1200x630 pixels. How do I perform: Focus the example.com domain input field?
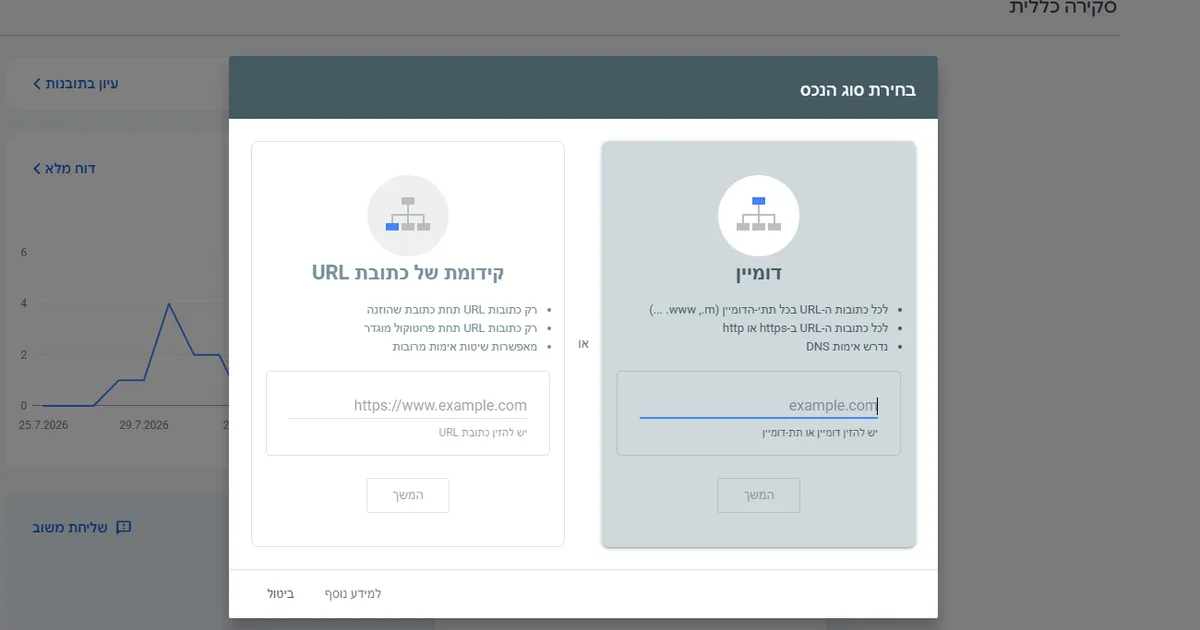click(758, 405)
